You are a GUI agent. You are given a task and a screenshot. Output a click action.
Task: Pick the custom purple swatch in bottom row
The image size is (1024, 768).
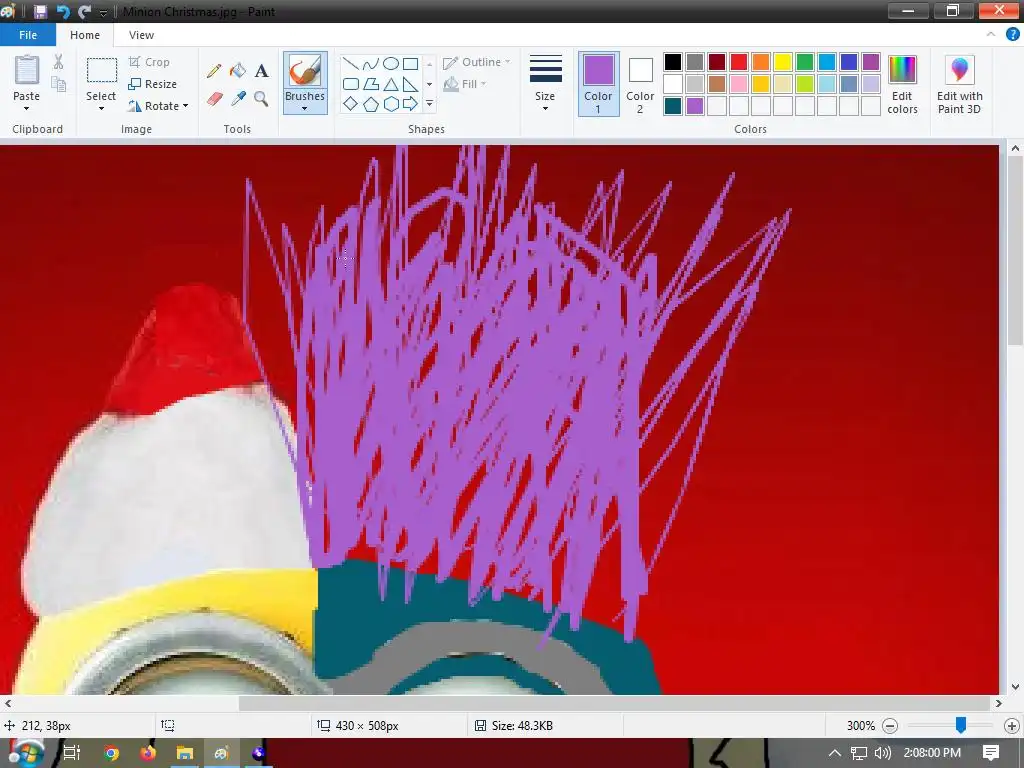[695, 106]
